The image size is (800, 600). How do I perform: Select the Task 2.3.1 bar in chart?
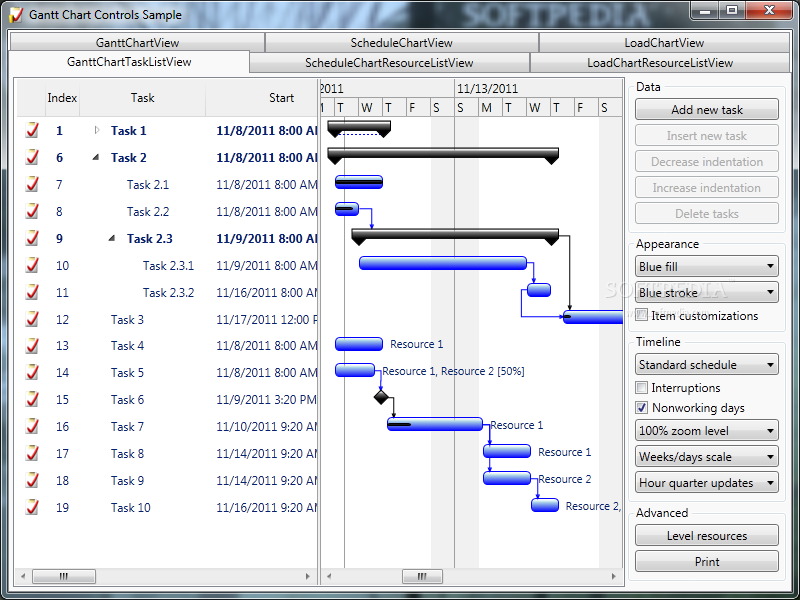tap(443, 263)
